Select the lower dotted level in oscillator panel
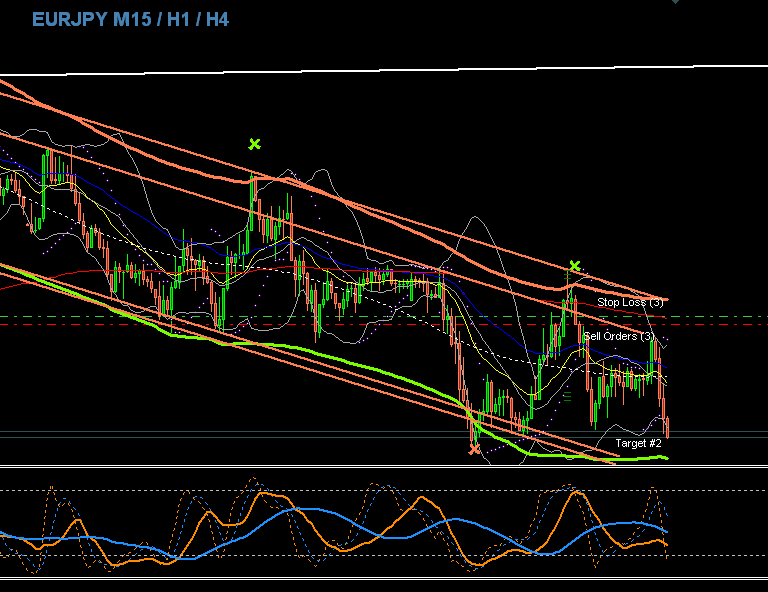Screen dimensions: 768x592 300,556
